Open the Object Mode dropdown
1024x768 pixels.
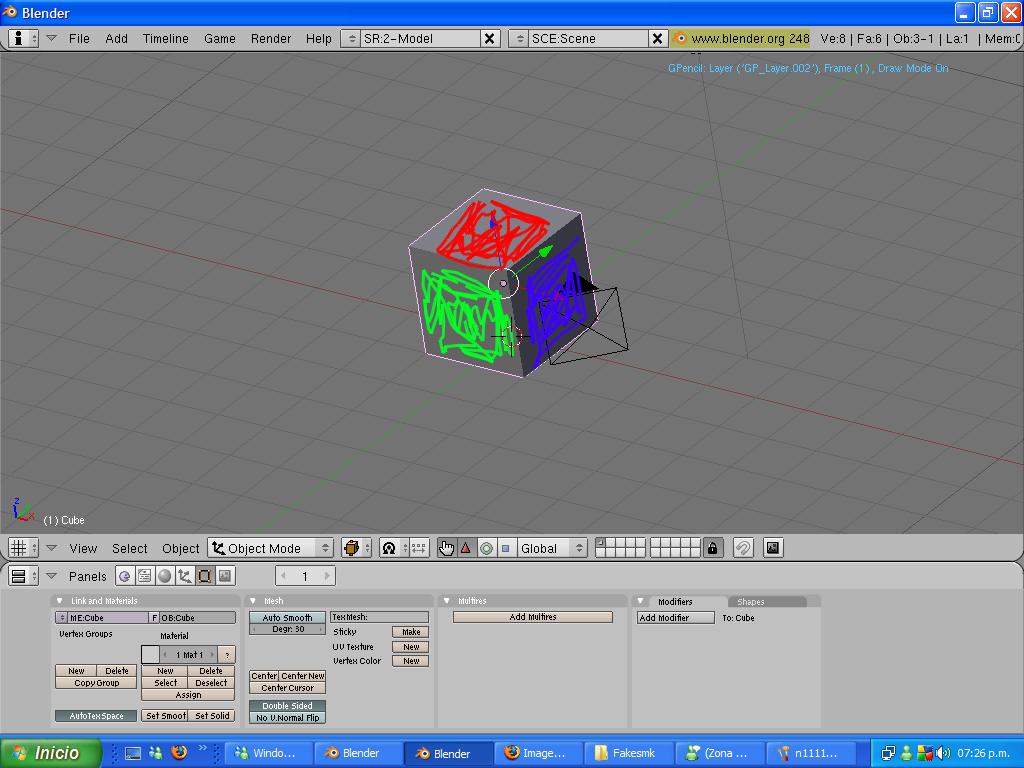pyautogui.click(x=270, y=548)
